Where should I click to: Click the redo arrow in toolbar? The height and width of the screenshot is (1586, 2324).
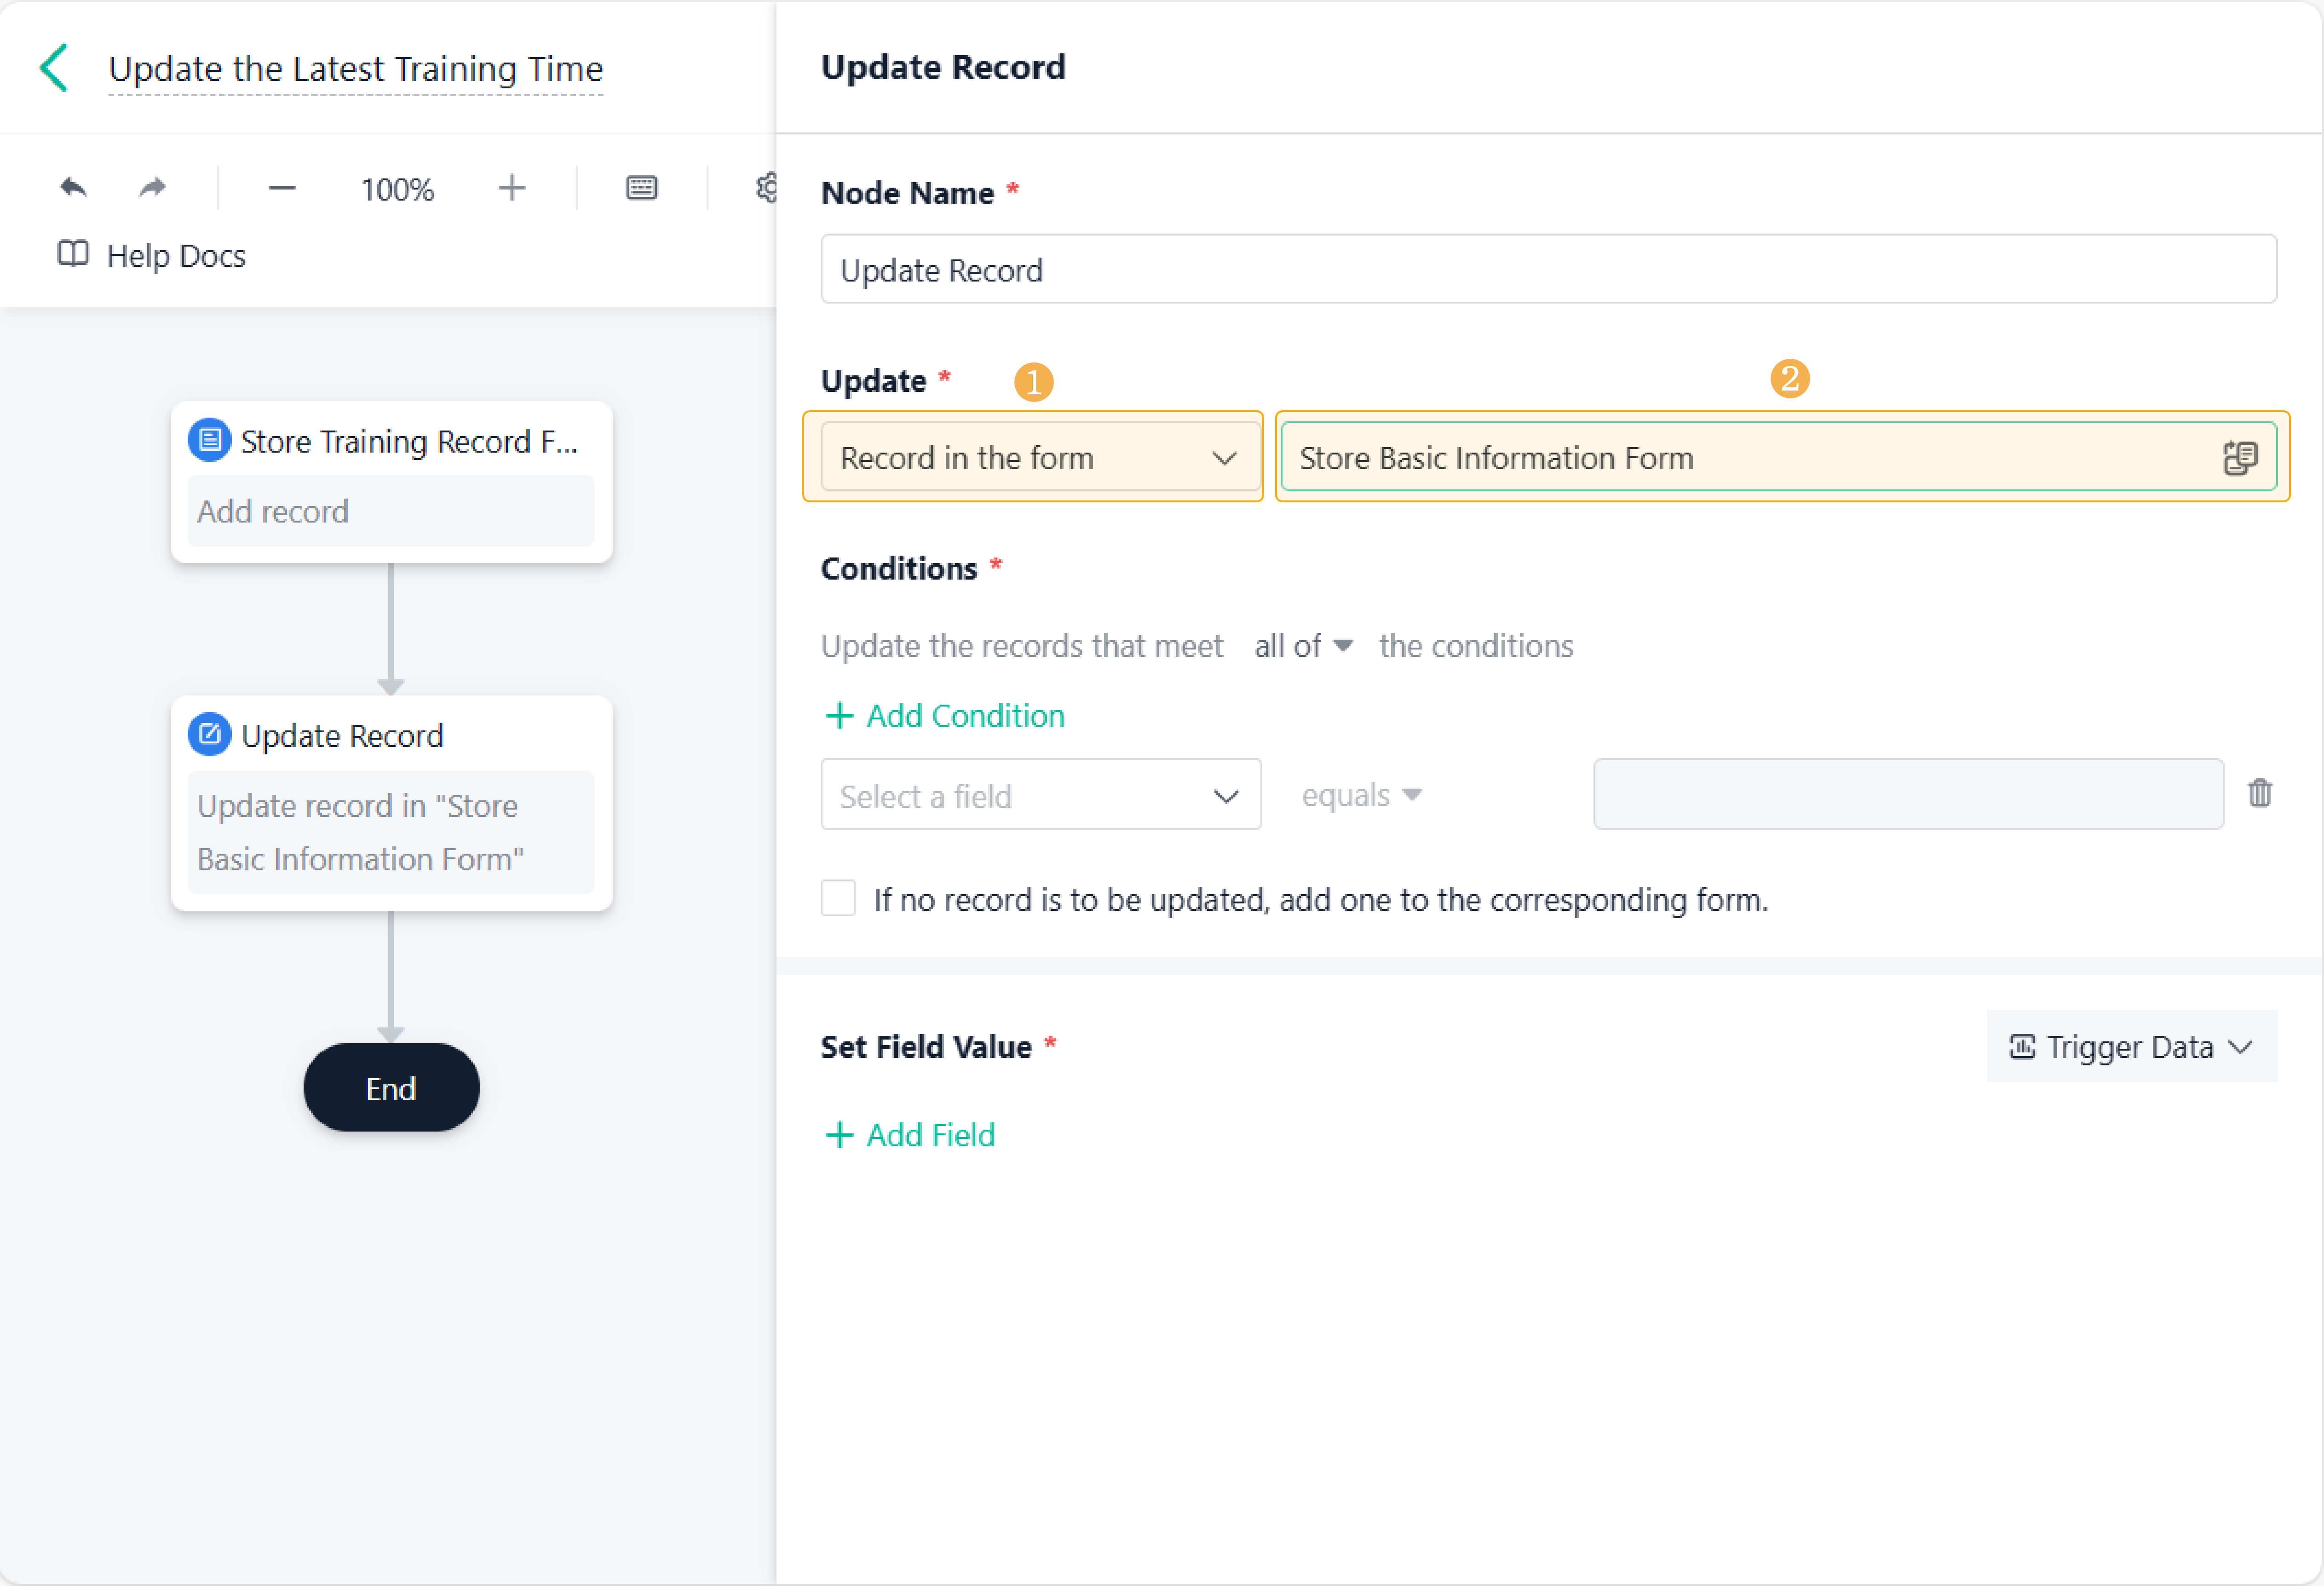[152, 188]
